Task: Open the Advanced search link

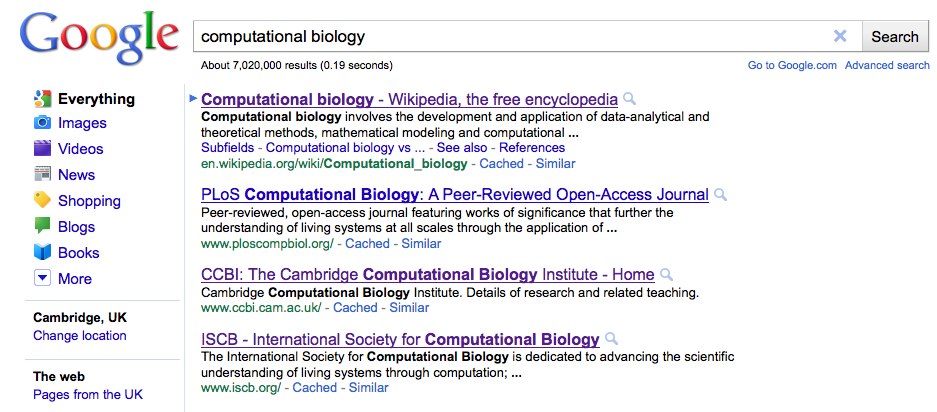Action: coord(887,65)
